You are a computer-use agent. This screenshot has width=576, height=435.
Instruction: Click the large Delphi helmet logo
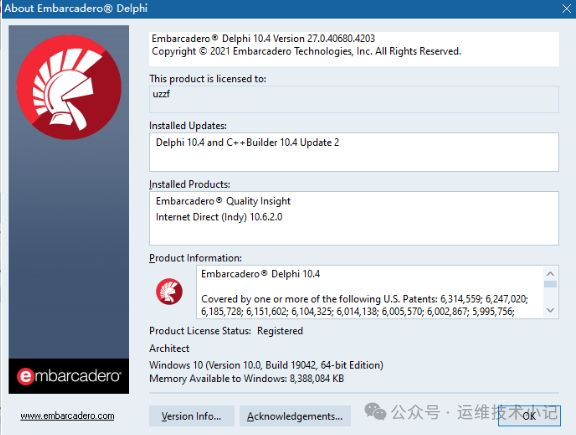(69, 87)
